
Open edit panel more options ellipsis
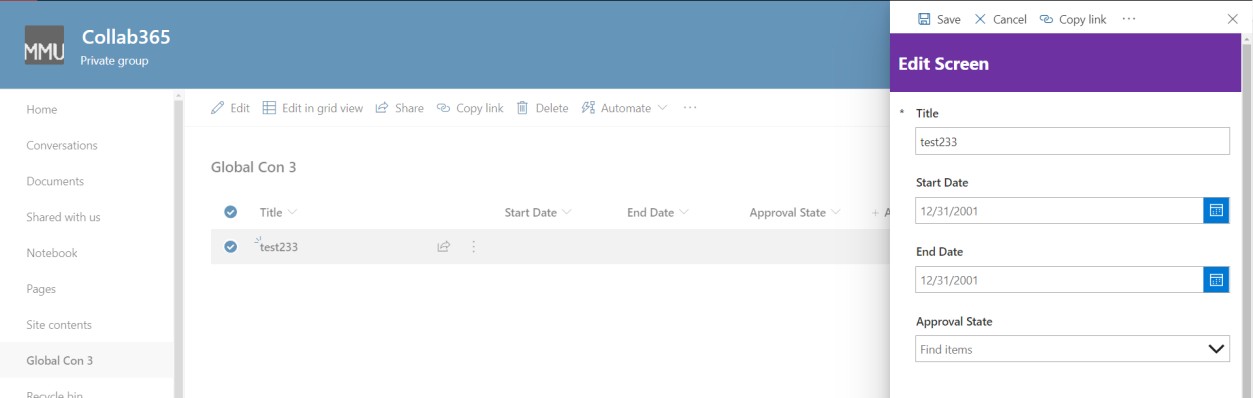(x=1129, y=19)
